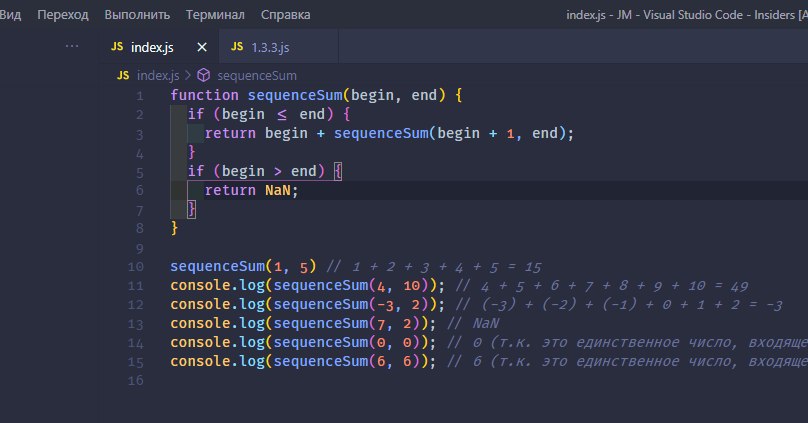Open the Выполнить menu
This screenshot has width=808, height=423.
(x=137, y=15)
